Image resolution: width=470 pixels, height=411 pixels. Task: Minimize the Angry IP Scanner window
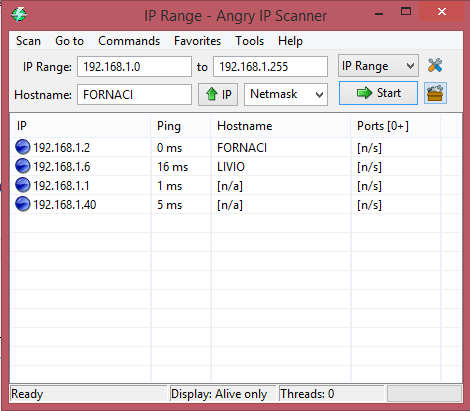click(379, 13)
